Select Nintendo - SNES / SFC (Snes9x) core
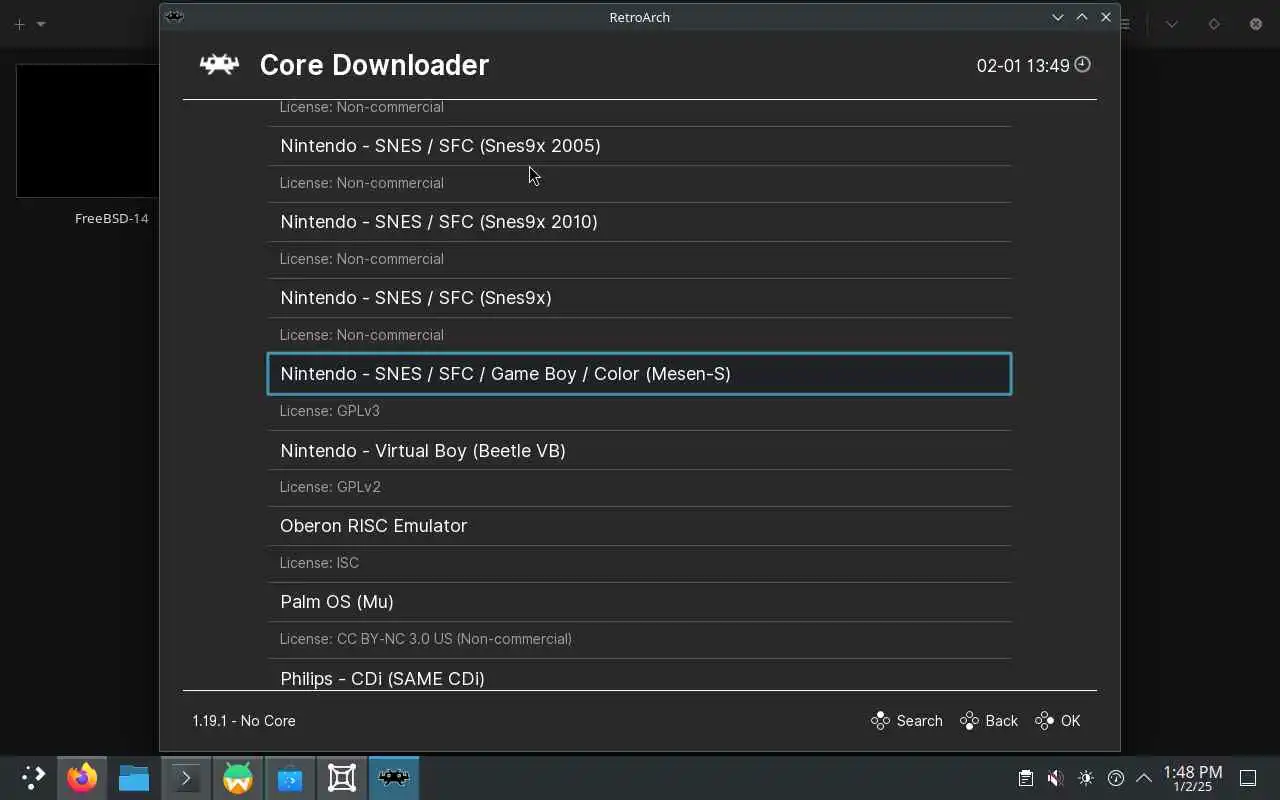 (639, 298)
